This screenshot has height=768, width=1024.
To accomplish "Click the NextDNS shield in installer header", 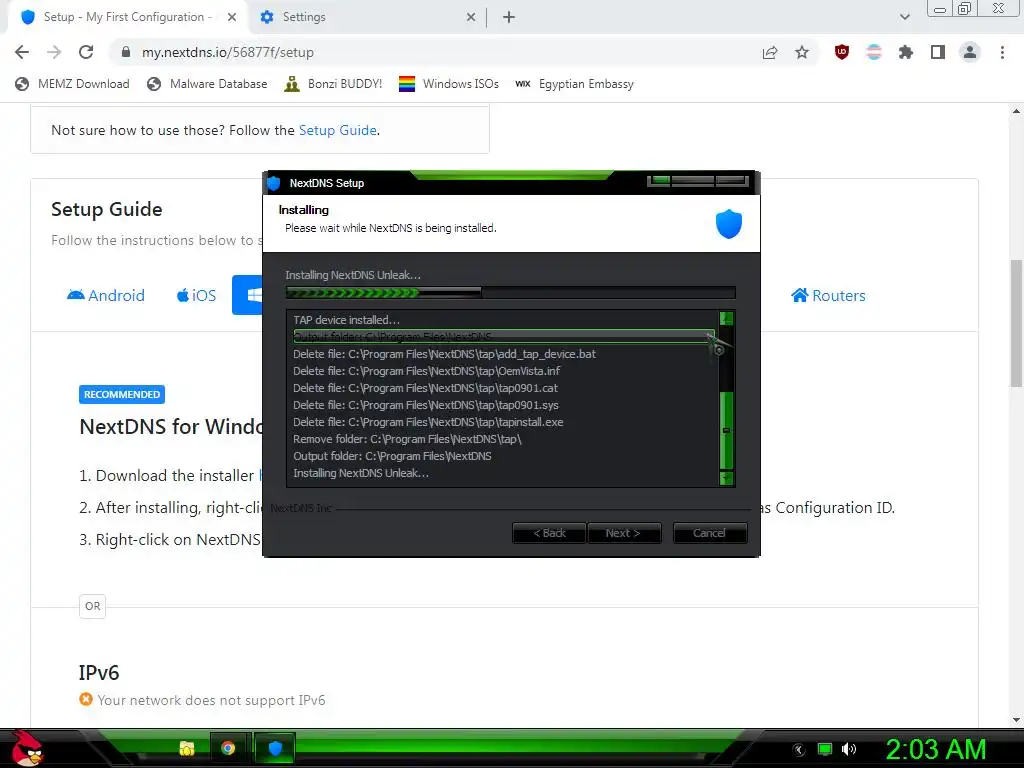I will [729, 223].
